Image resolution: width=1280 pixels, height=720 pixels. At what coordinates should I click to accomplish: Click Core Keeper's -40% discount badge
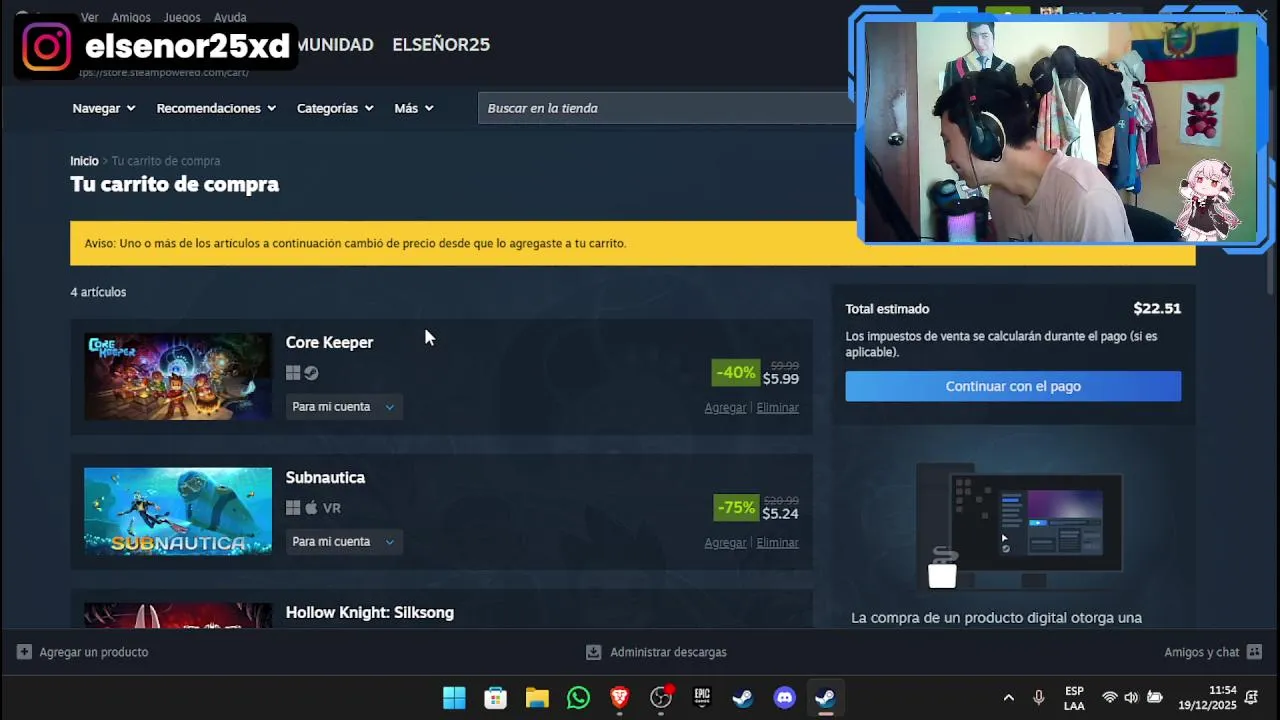tap(735, 372)
